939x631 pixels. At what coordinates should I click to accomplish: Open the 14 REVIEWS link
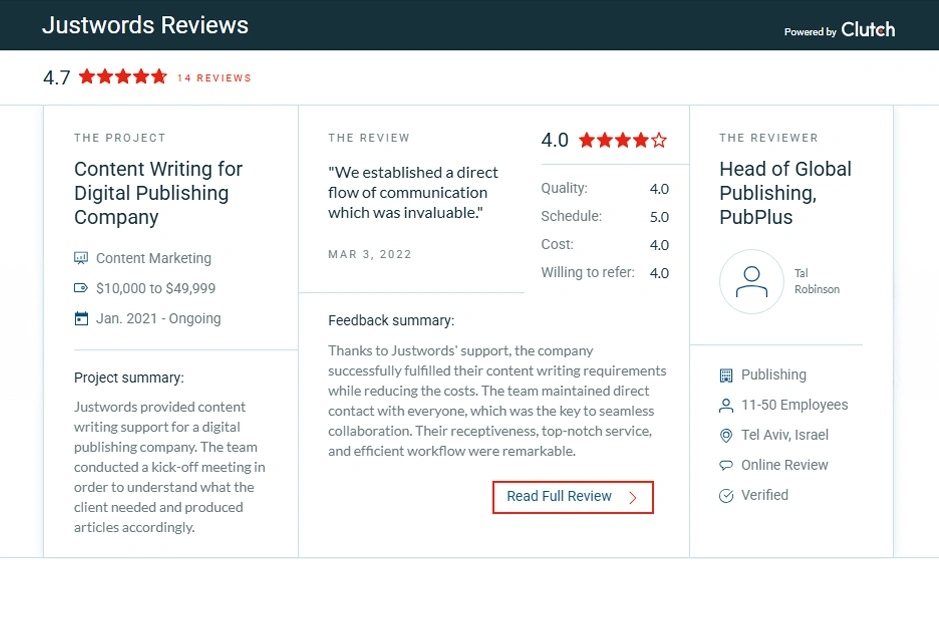click(x=214, y=78)
